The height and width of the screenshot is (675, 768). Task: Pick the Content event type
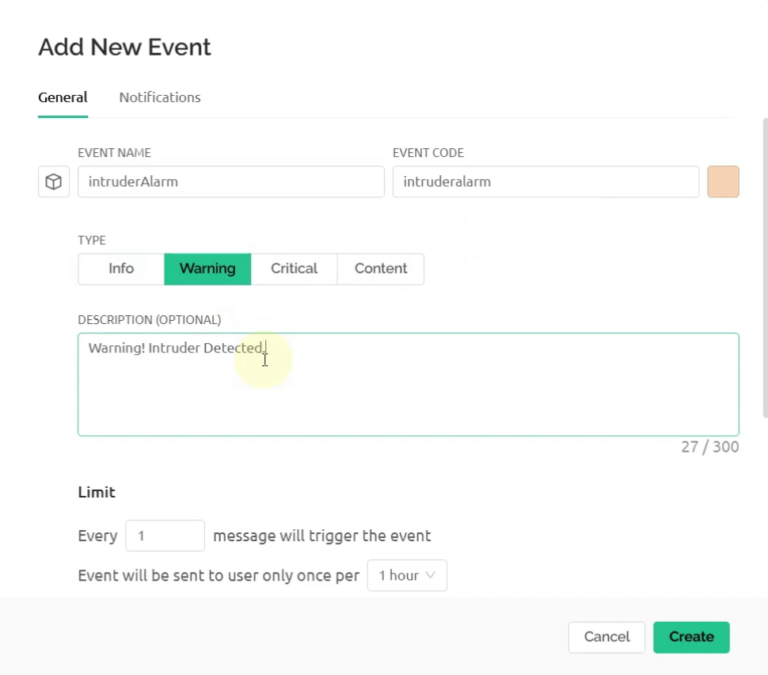point(380,268)
